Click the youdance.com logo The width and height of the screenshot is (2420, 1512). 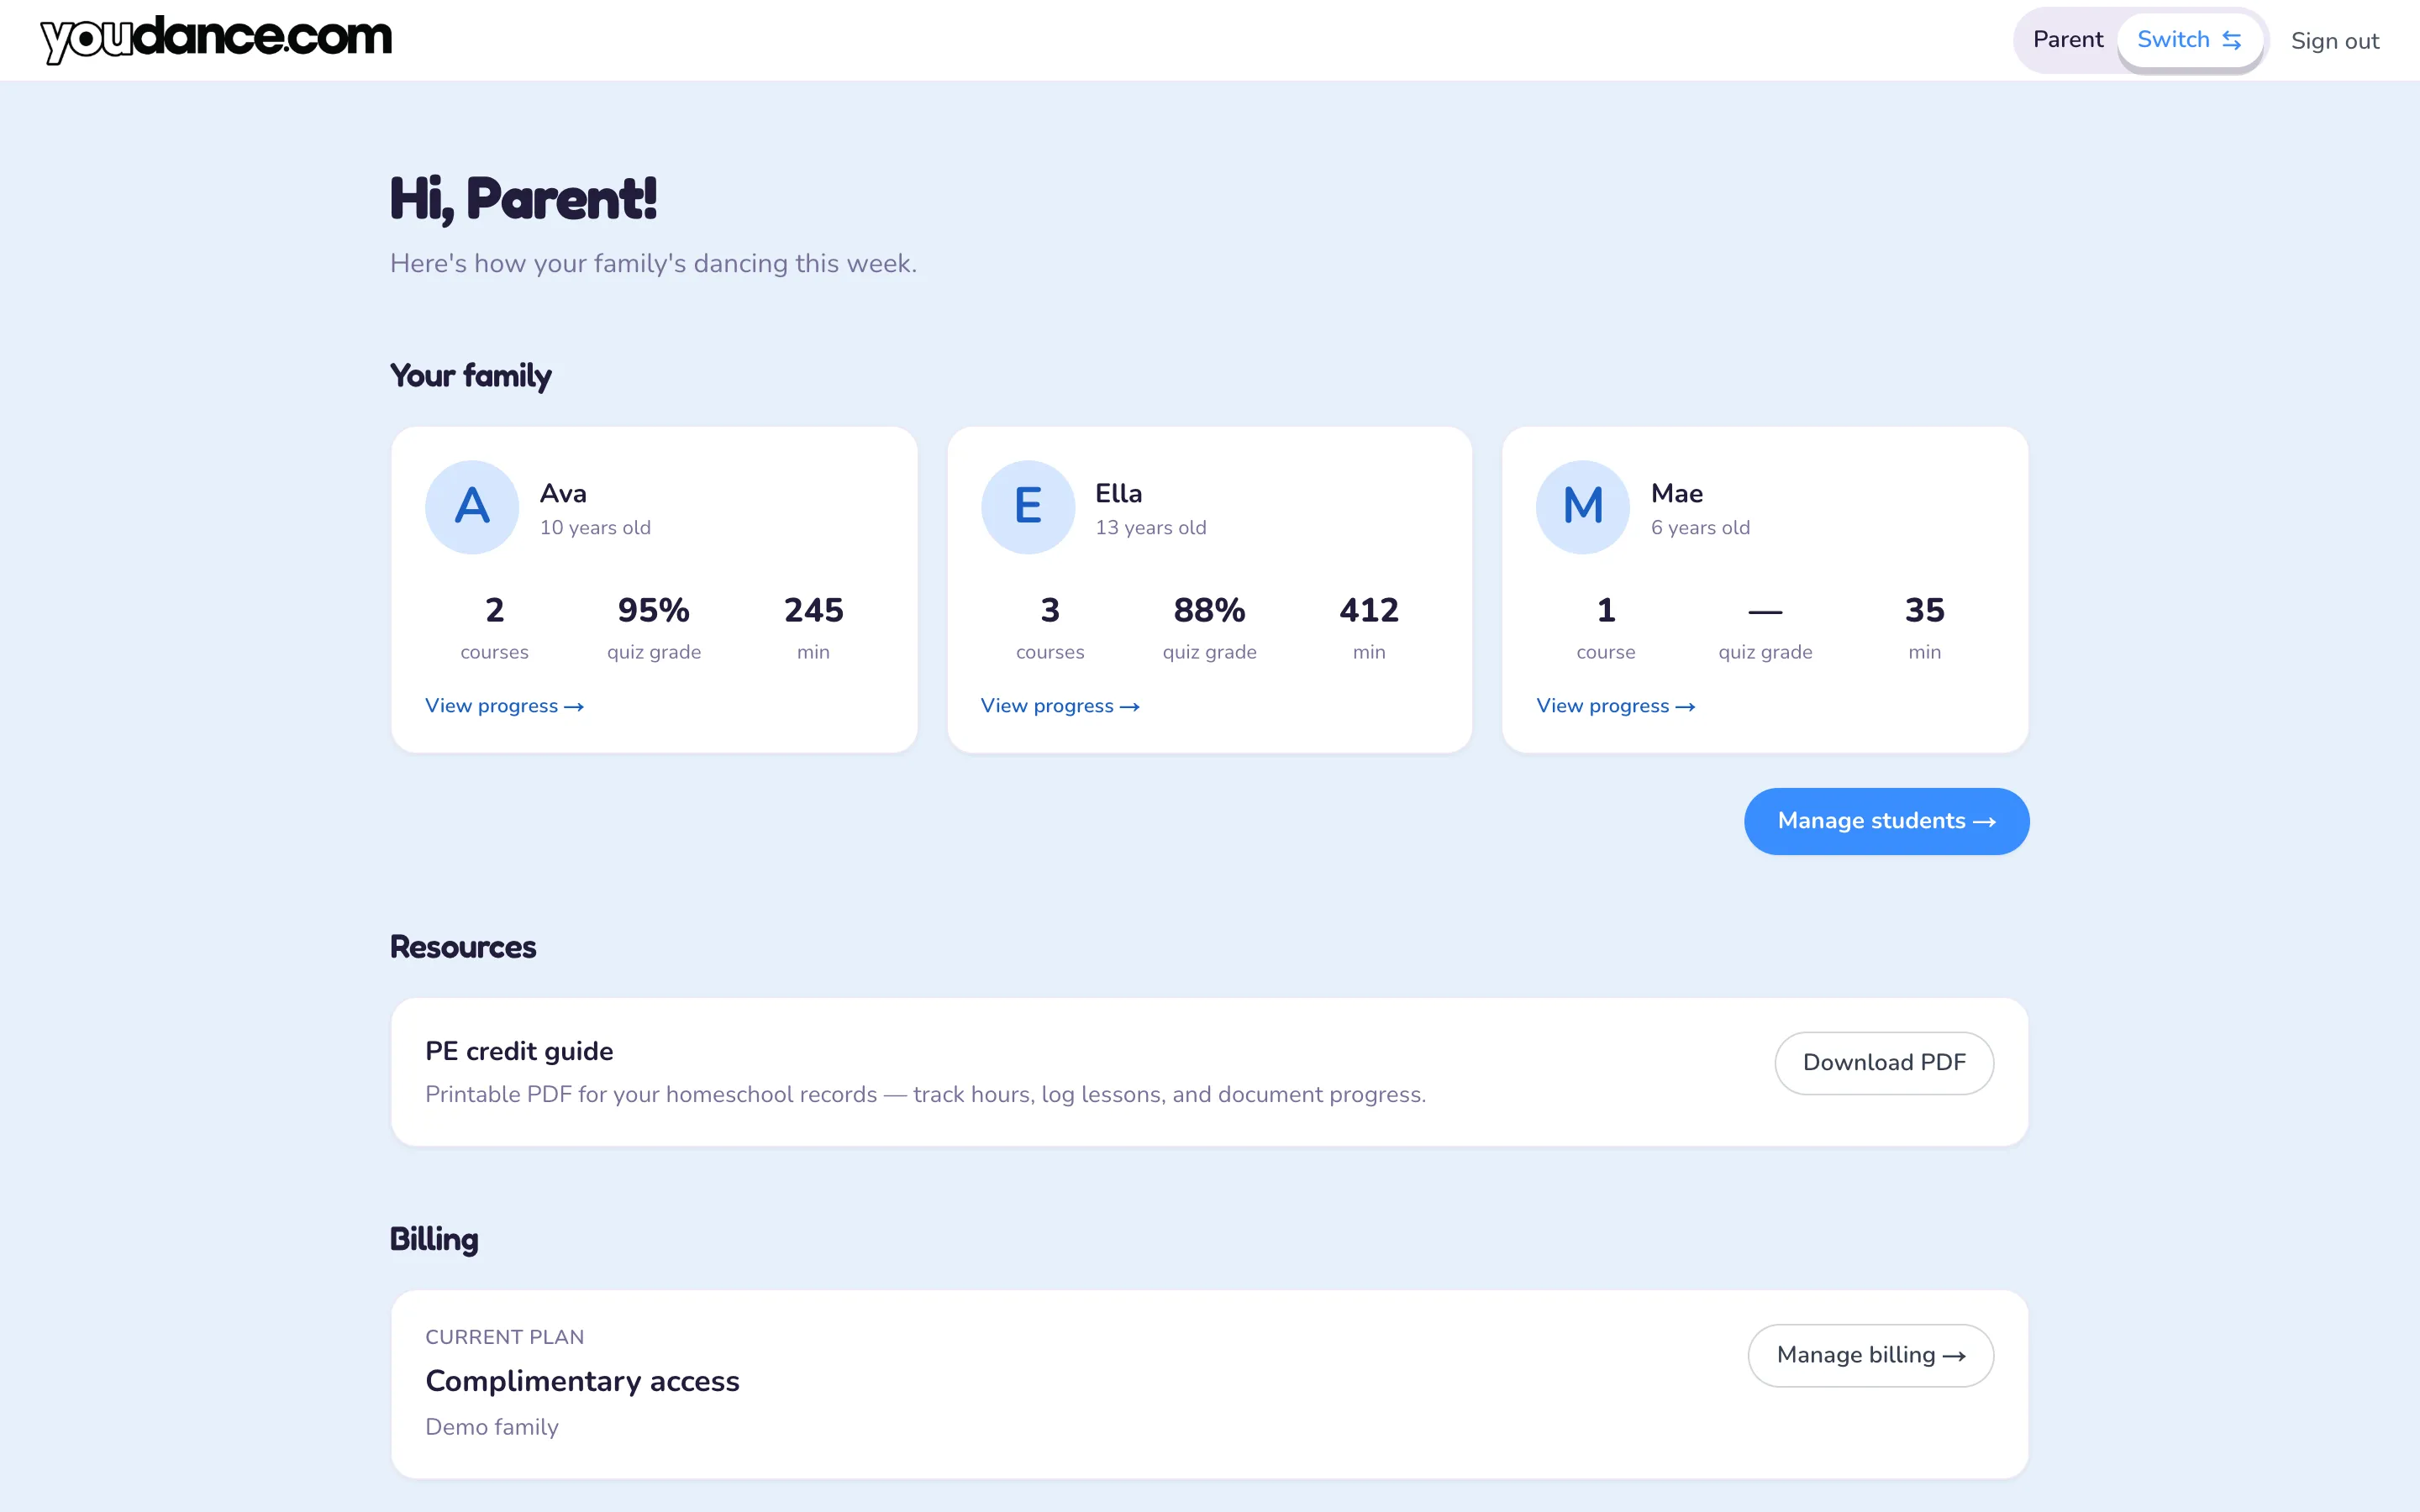216,40
